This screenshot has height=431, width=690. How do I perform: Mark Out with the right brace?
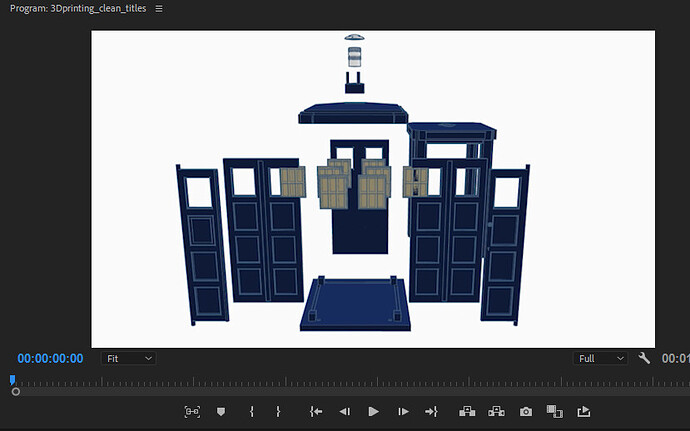point(278,411)
